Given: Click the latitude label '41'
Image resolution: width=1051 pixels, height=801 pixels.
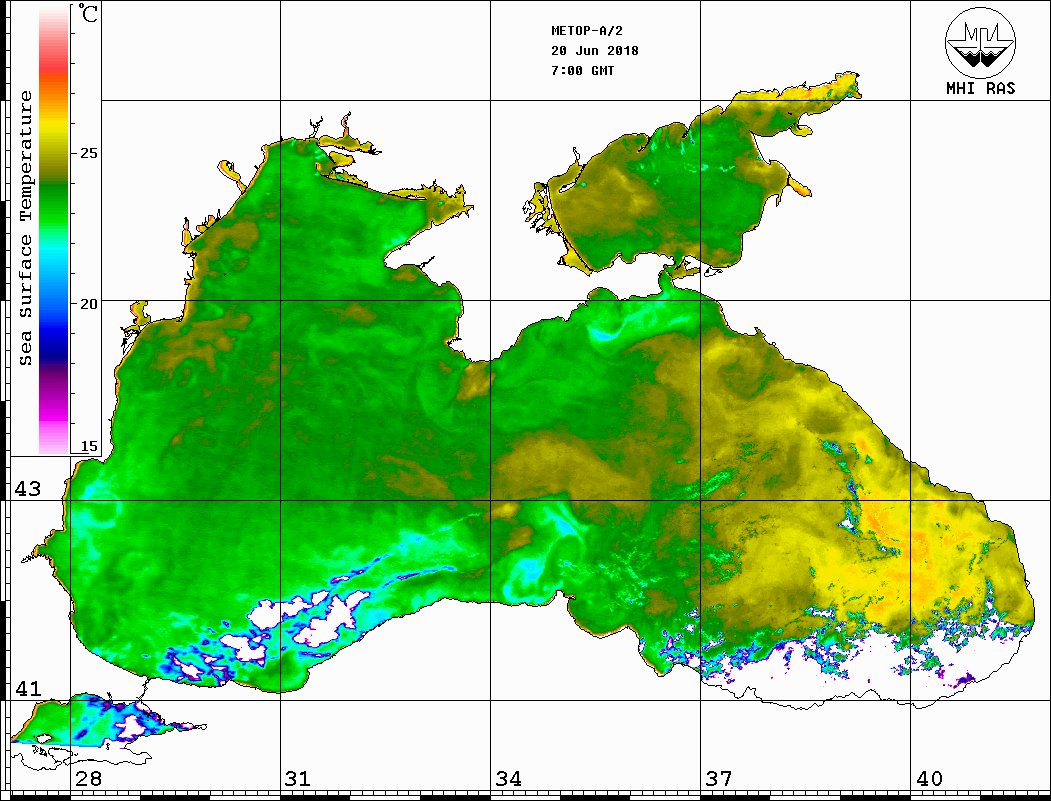Looking at the screenshot, I should 27,689.
